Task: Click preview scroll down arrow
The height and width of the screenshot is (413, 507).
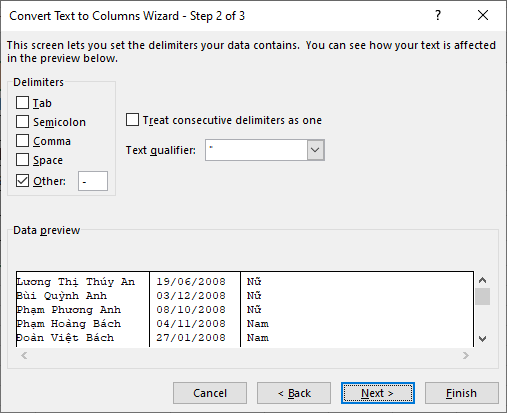Action: 482,339
